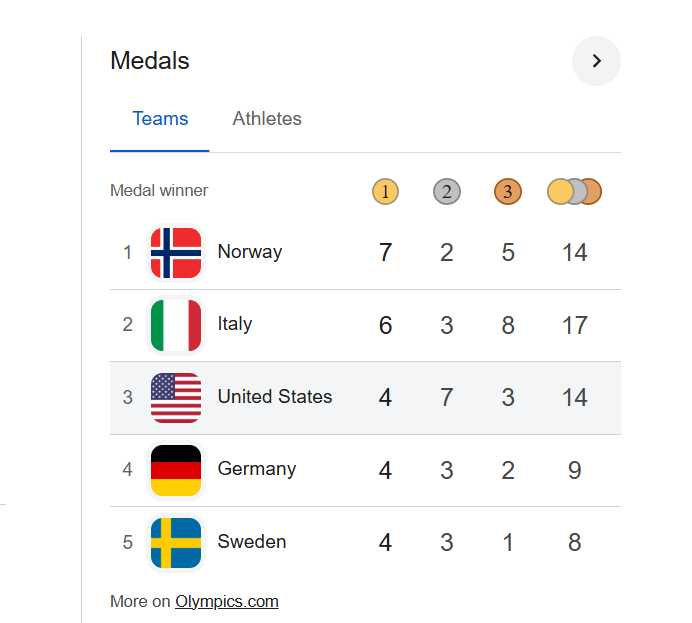The height and width of the screenshot is (623, 692).
Task: Click the total medals combined icon
Action: click(574, 191)
